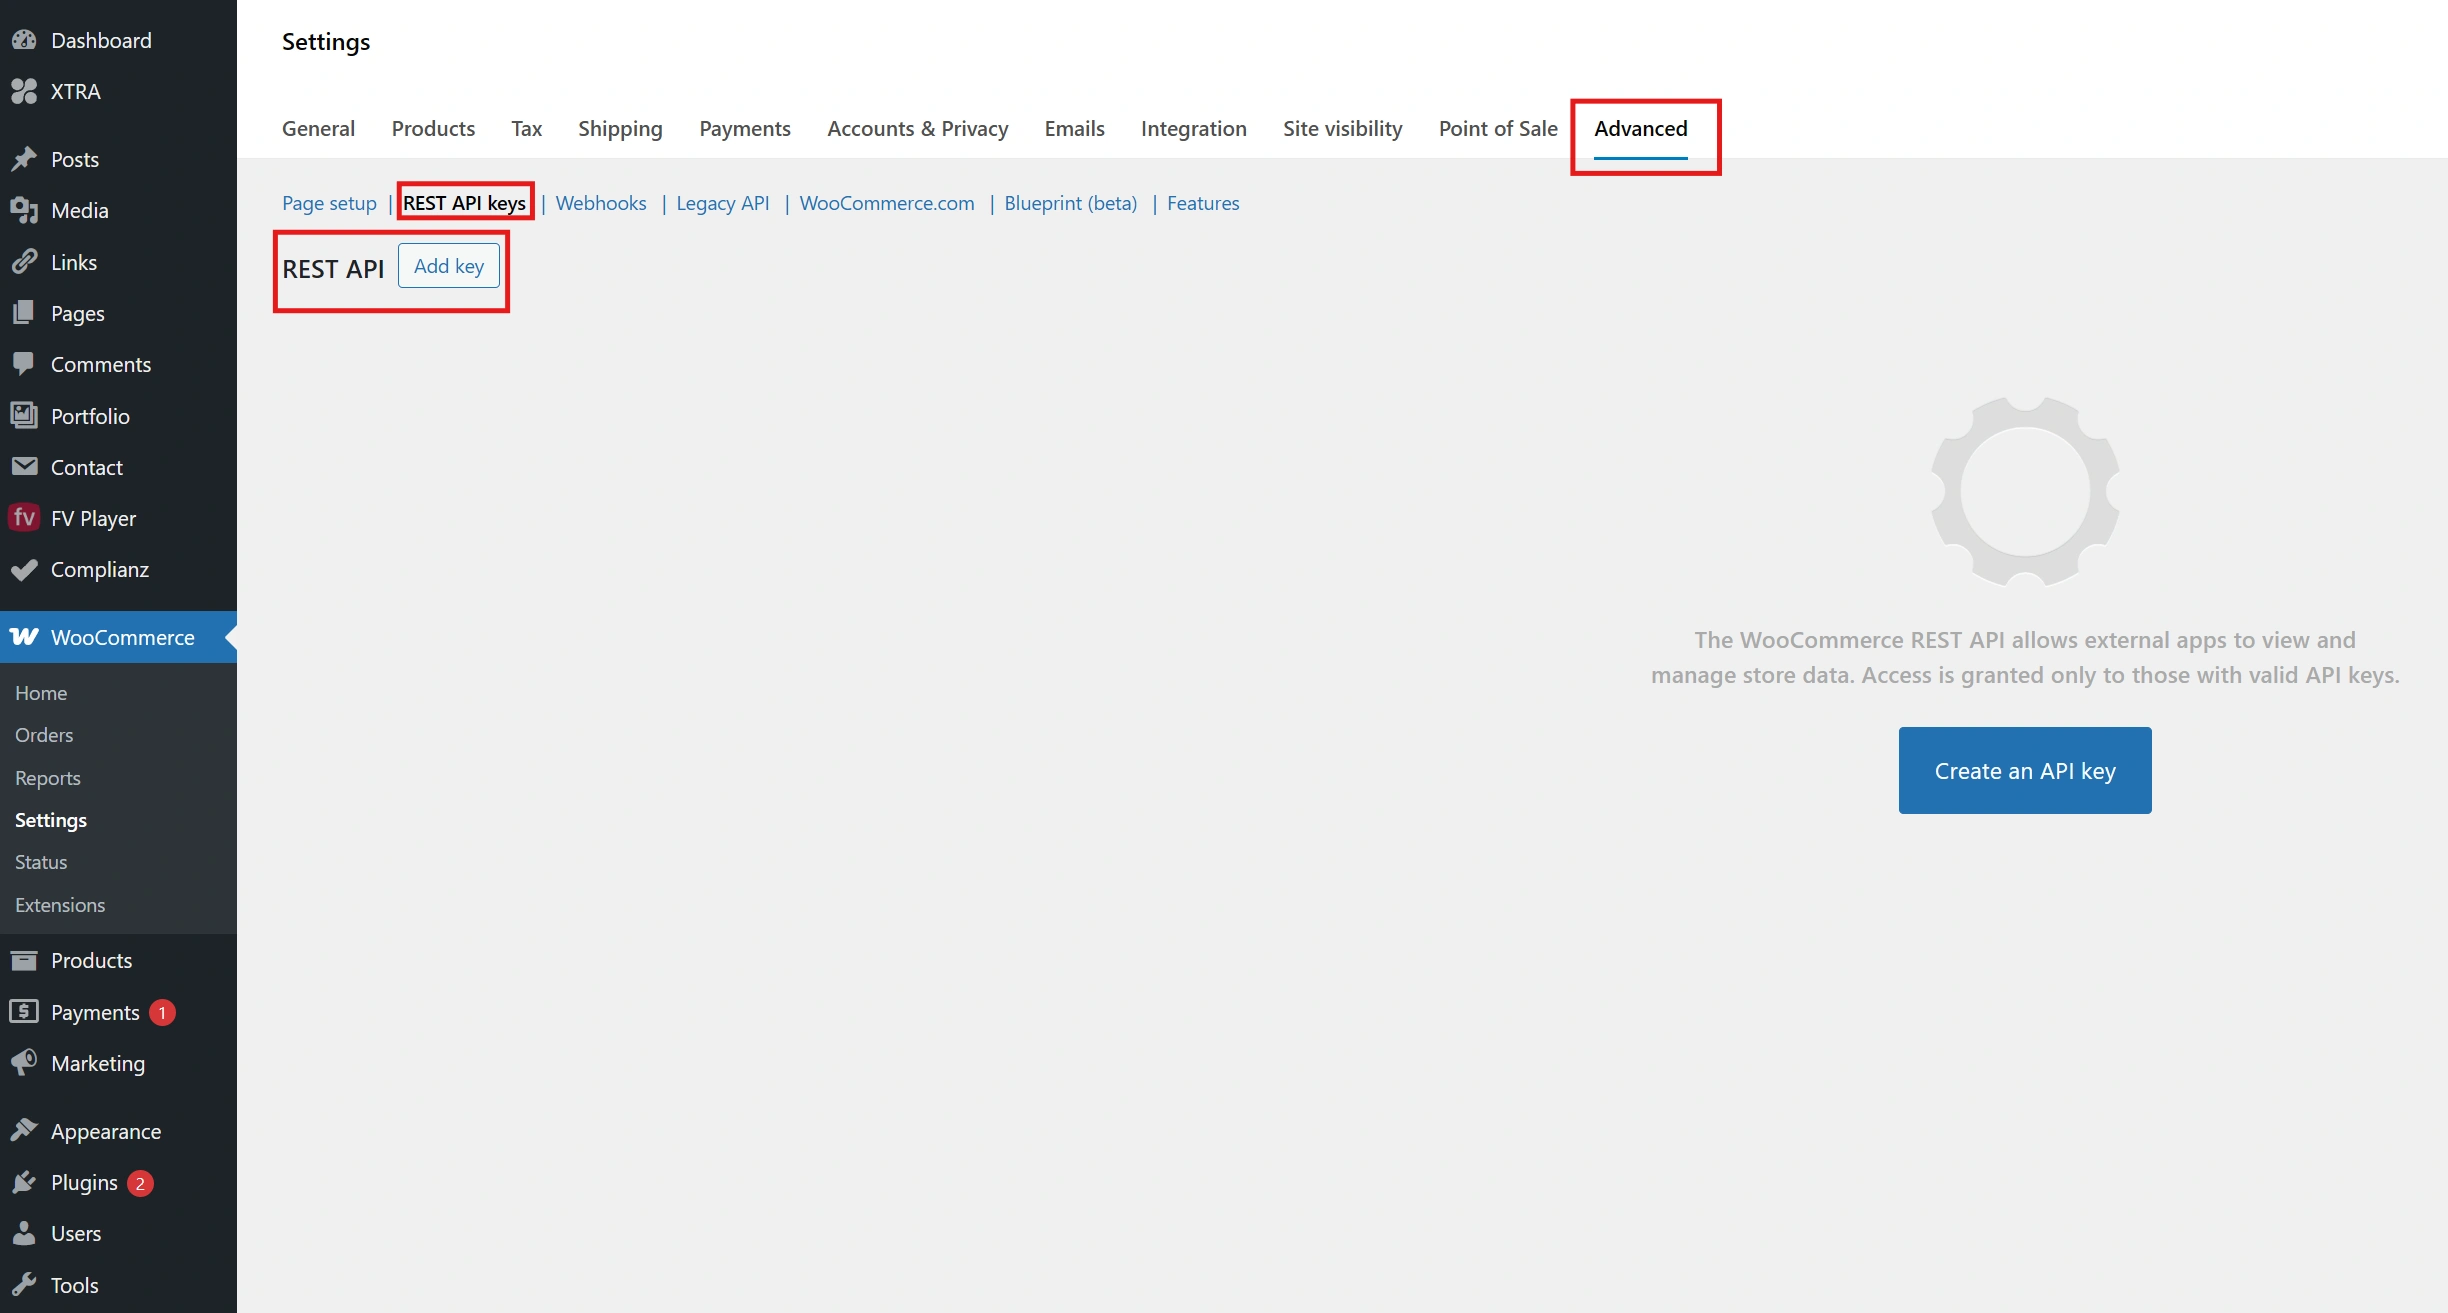The image size is (2448, 1313).
Task: Open Payments with the notification badge
Action: tap(94, 1012)
